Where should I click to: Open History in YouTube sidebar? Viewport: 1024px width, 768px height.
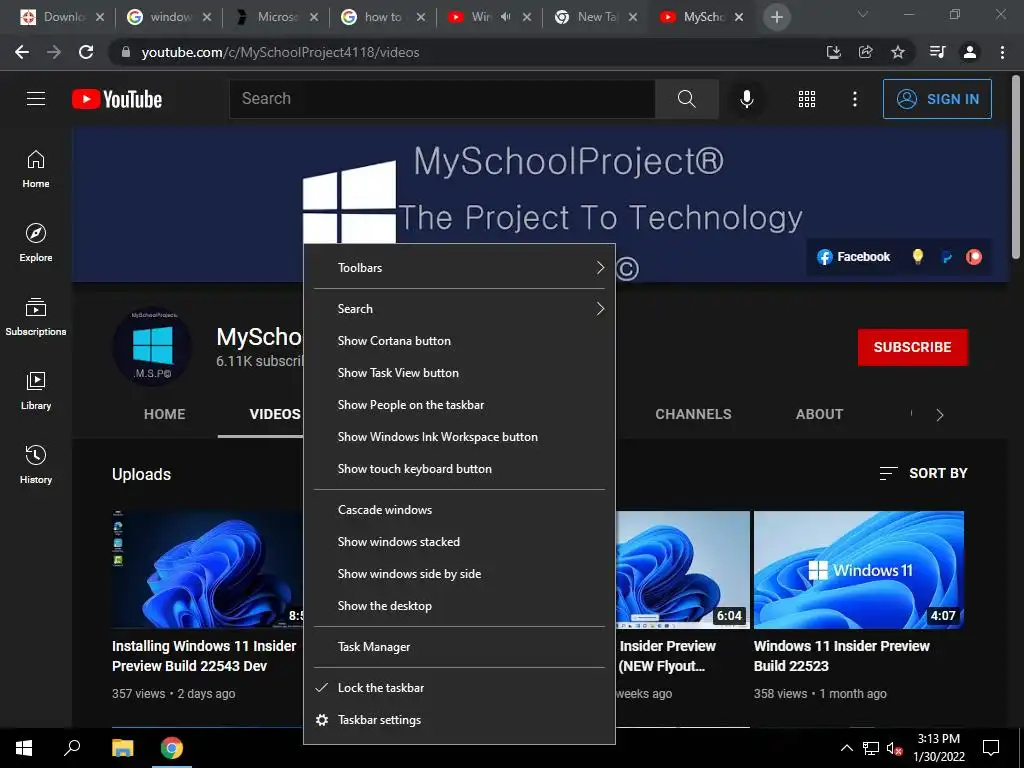(36, 464)
